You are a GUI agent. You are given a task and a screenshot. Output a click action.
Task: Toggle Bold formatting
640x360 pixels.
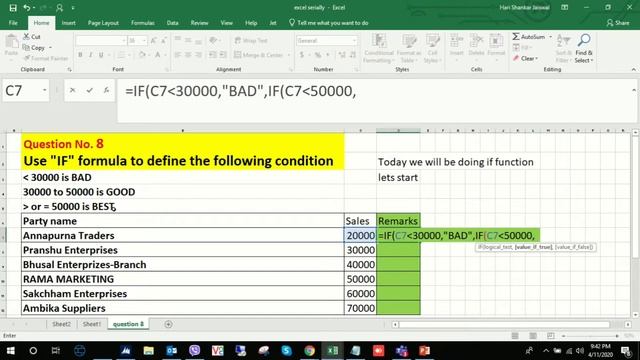pyautogui.click(x=80, y=55)
